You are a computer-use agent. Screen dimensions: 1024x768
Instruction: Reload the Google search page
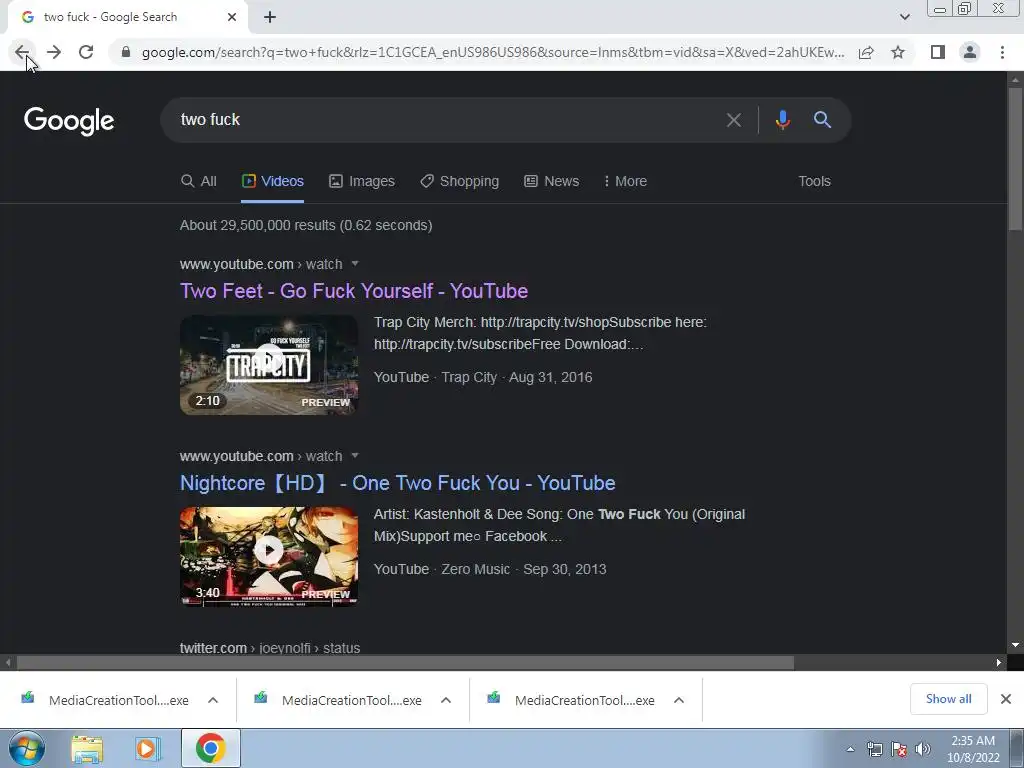[x=86, y=52]
